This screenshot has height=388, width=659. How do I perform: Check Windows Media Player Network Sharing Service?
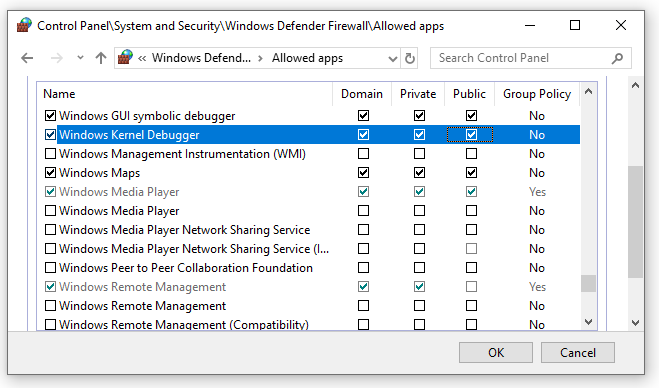[50, 230]
